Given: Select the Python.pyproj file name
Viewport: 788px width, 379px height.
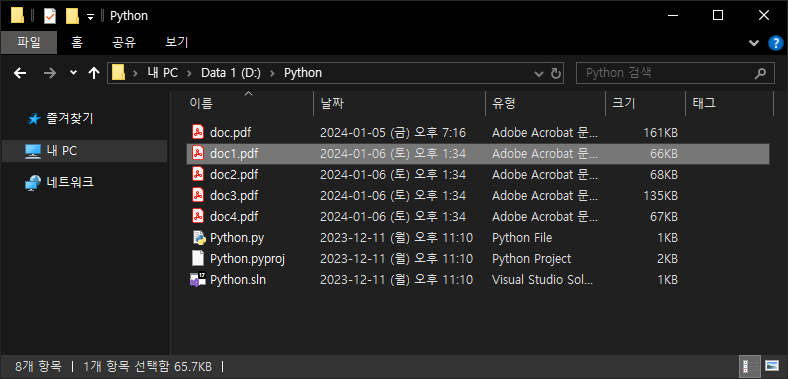Looking at the screenshot, I should point(248,258).
